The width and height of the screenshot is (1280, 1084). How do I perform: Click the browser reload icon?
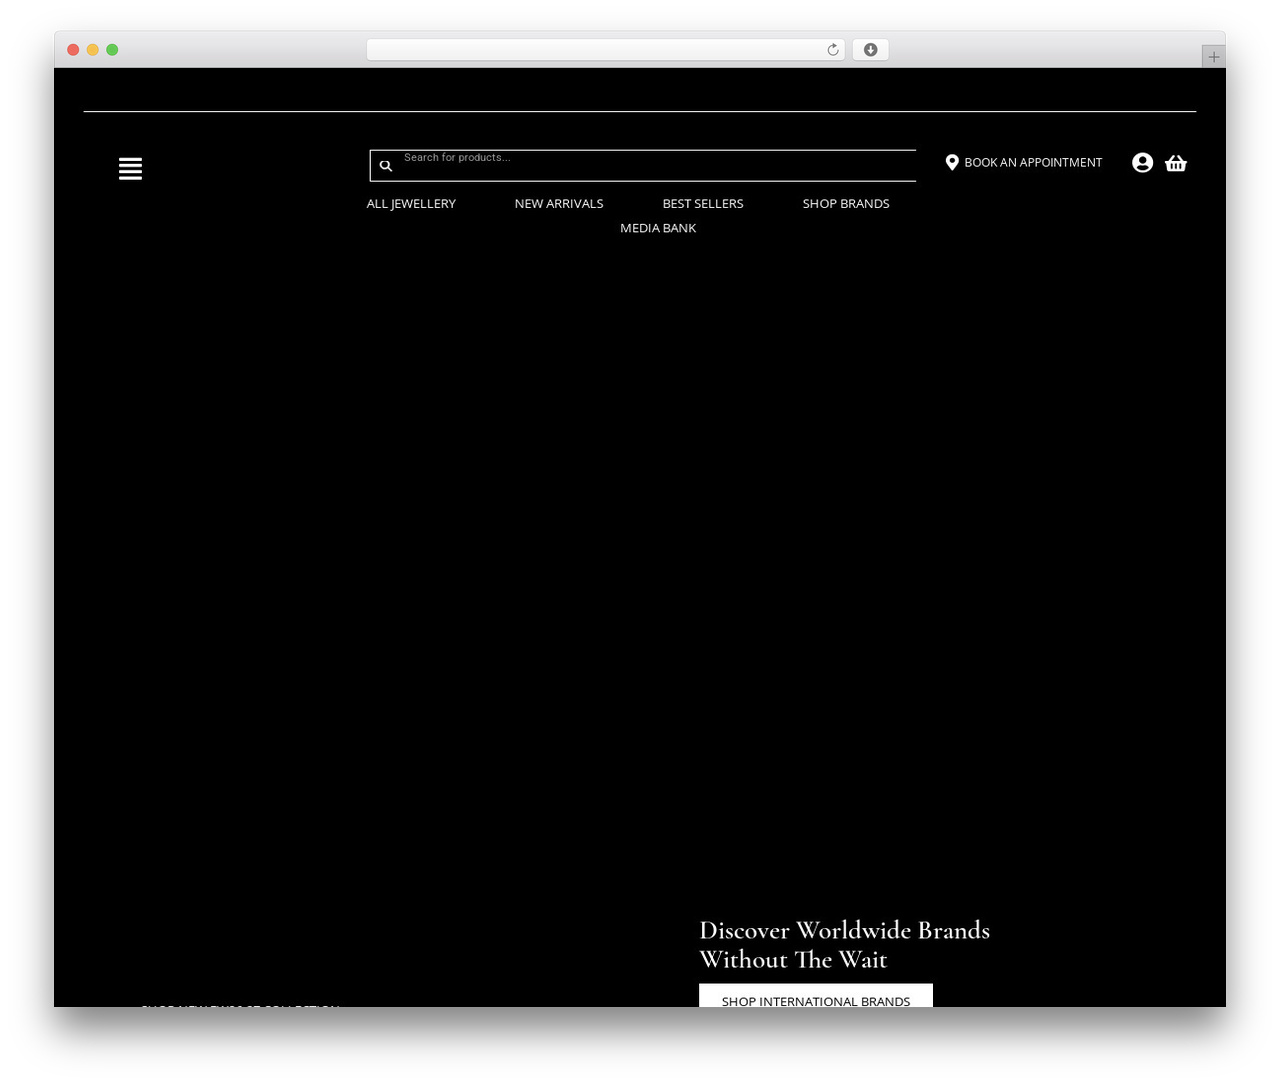point(832,50)
